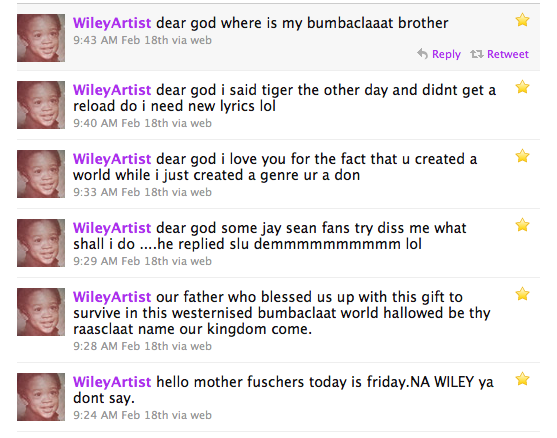The image size is (557, 438).
Task: Star the today is friday tweet
Action: click(523, 379)
